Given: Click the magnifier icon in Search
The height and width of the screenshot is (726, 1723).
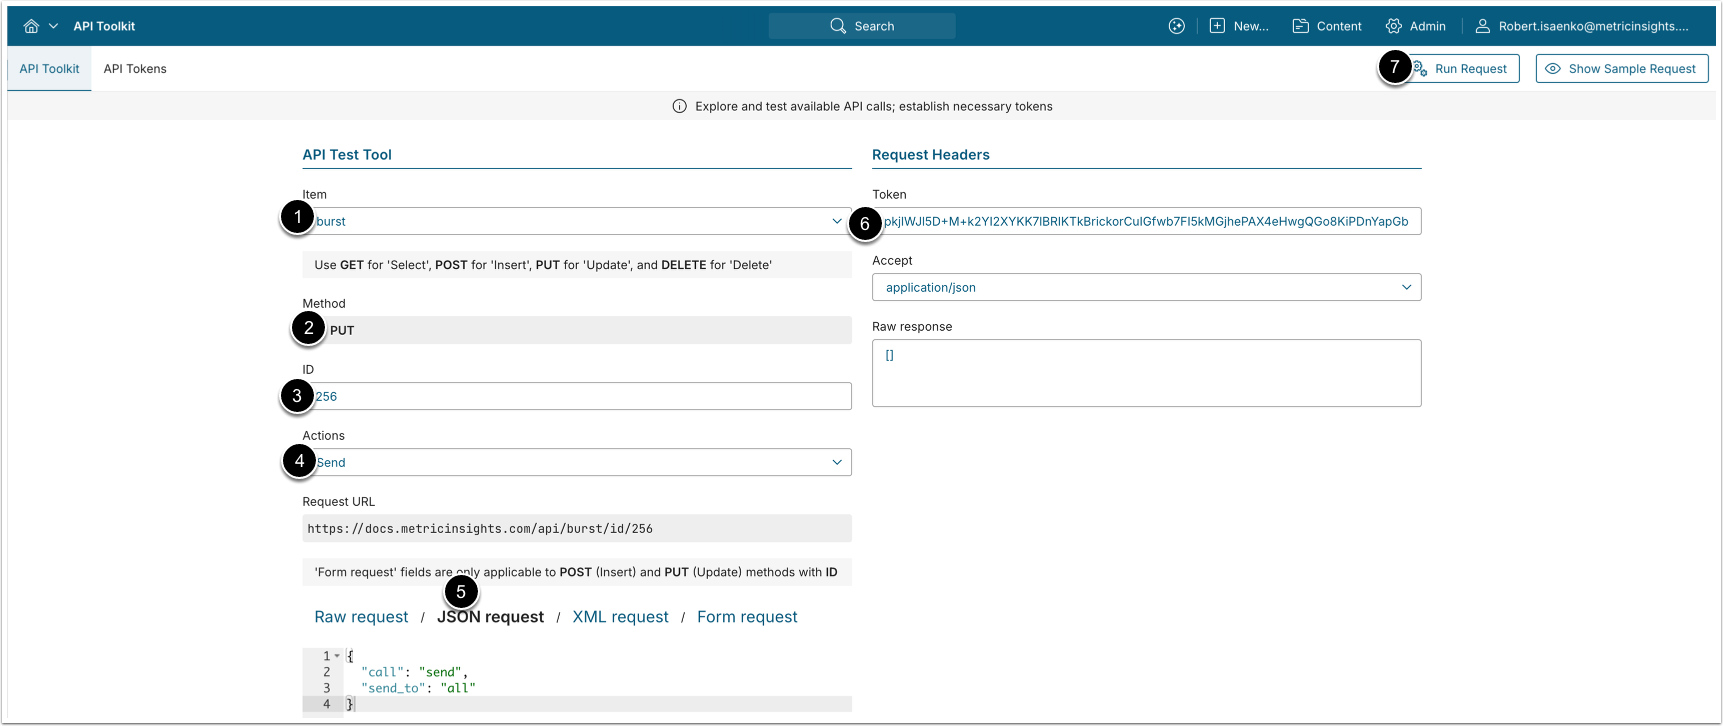Looking at the screenshot, I should pyautogui.click(x=838, y=26).
